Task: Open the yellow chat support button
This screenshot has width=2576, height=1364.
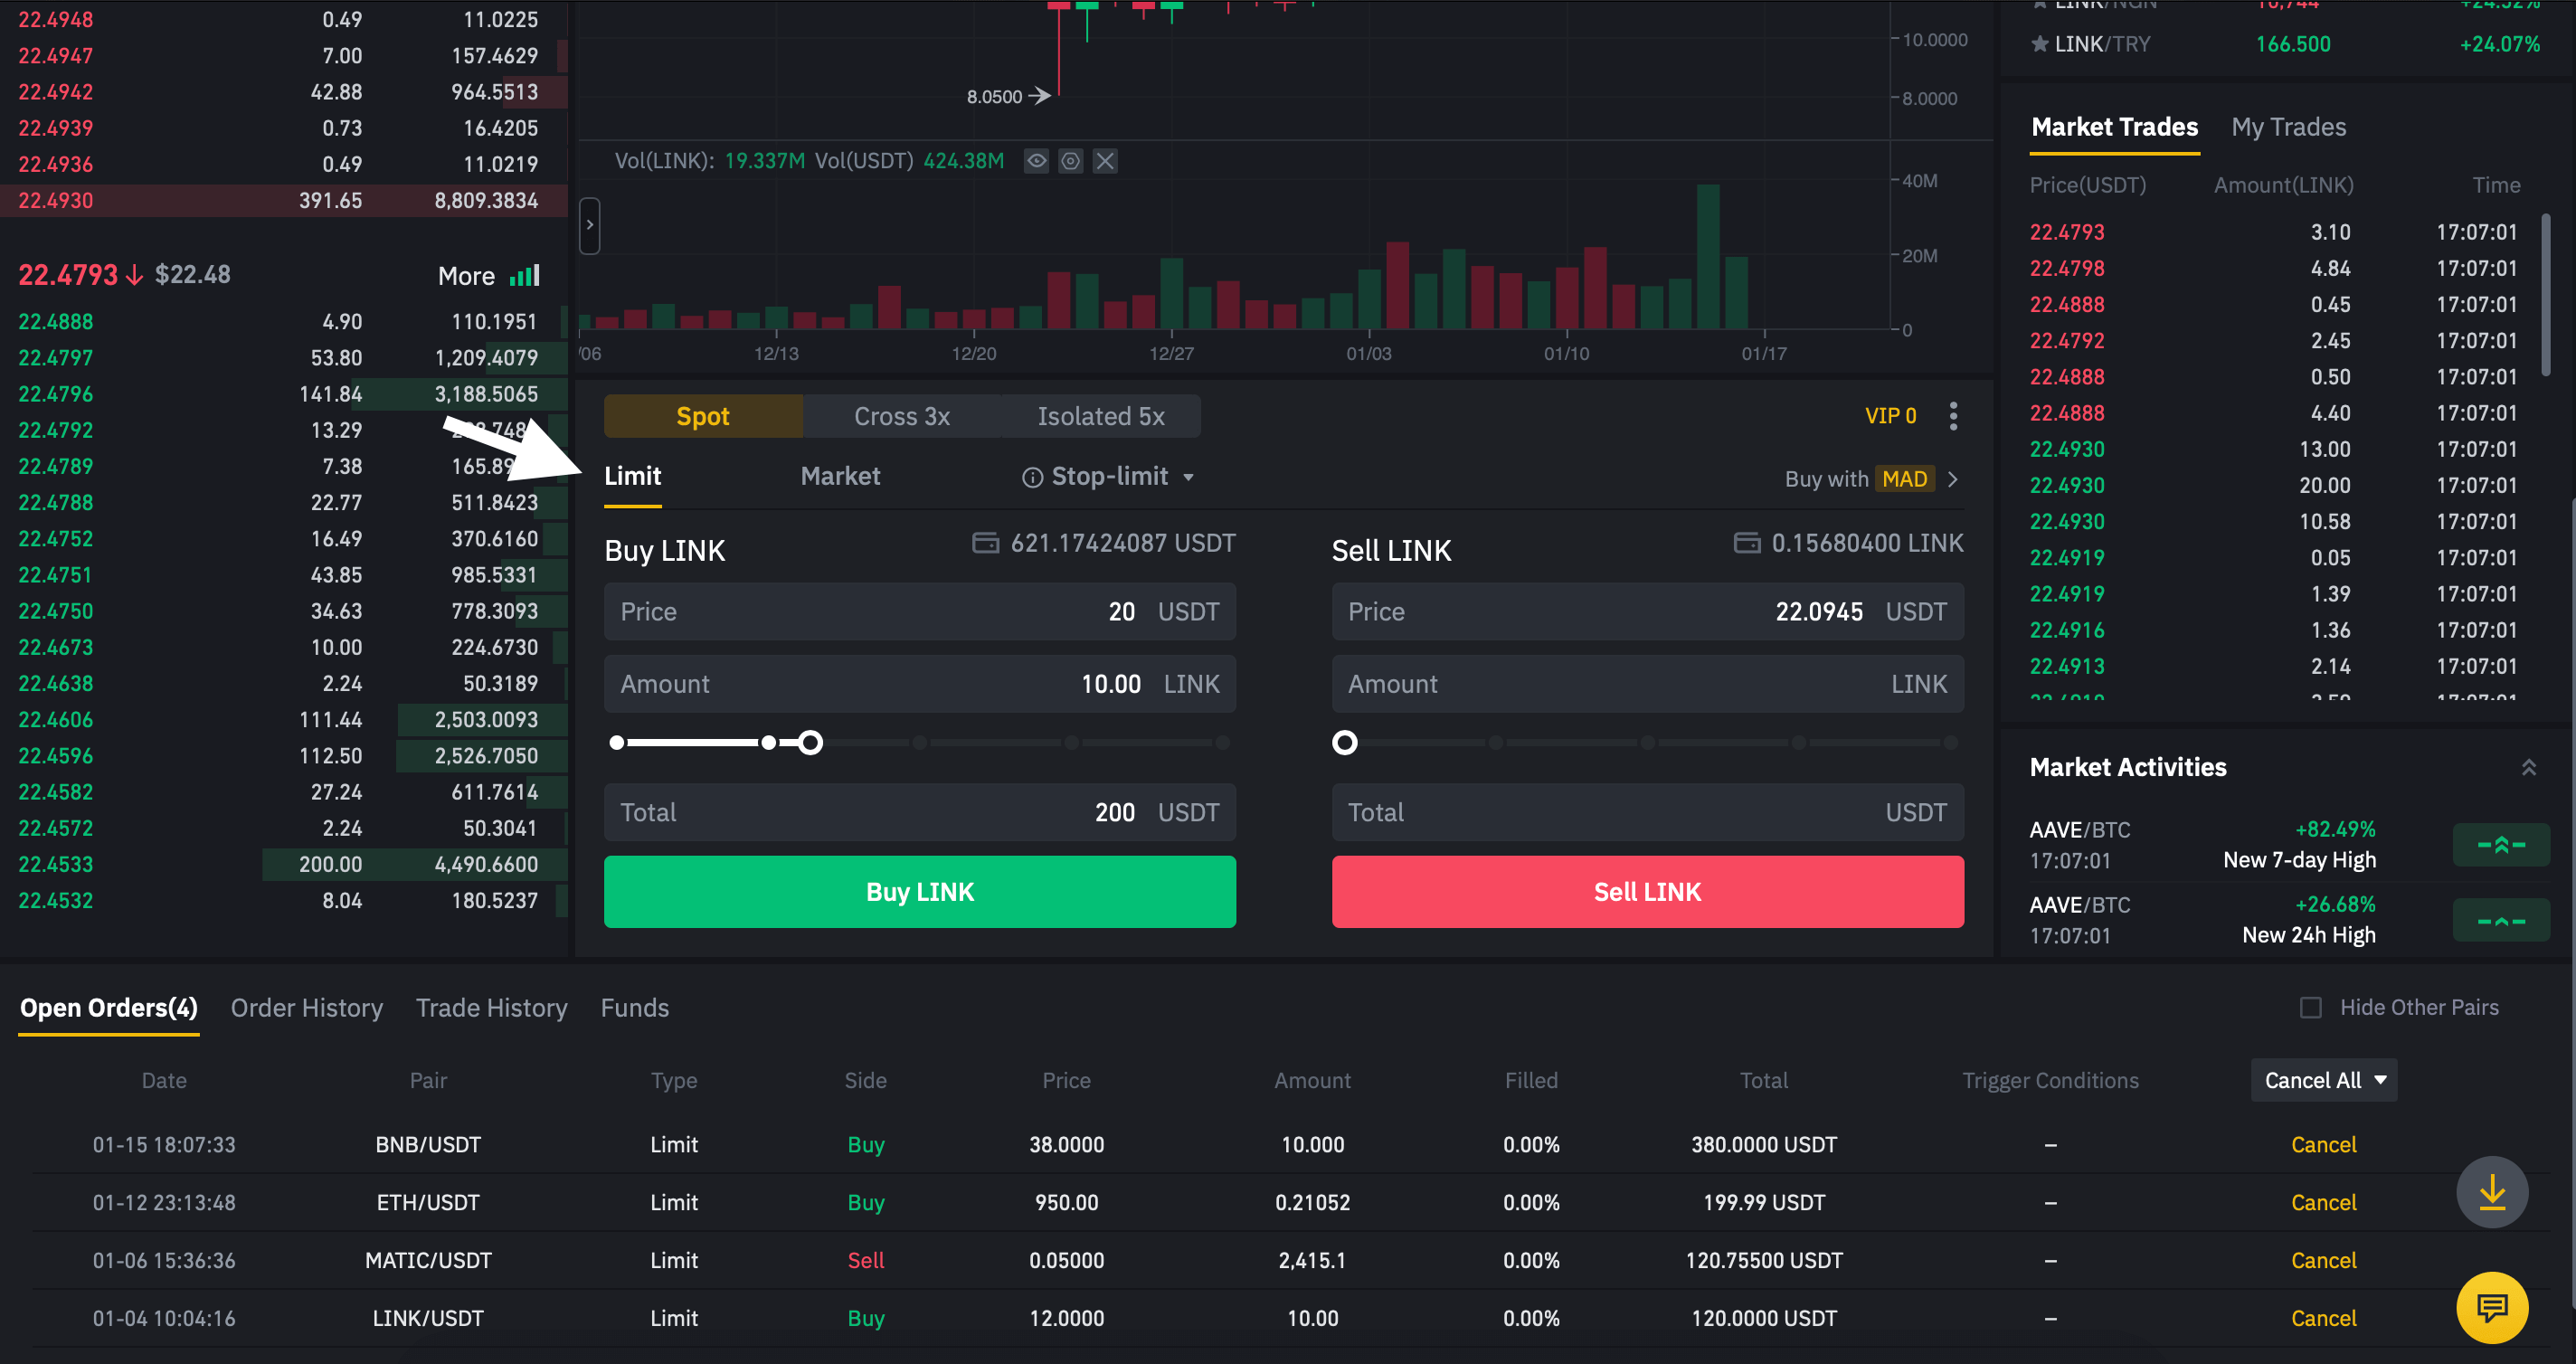Action: [x=2492, y=1307]
